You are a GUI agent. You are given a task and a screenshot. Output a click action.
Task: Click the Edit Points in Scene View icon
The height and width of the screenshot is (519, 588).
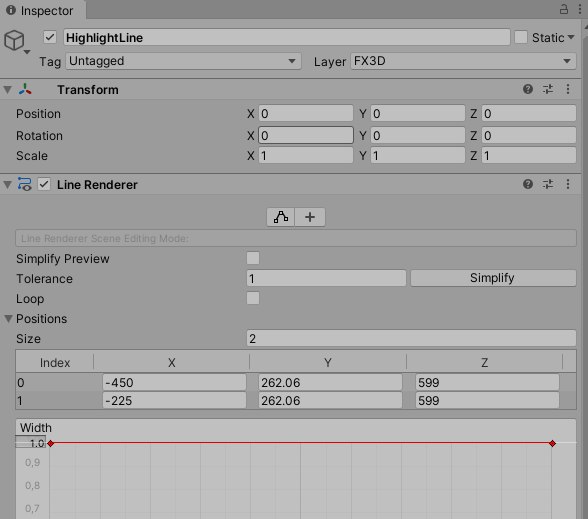[280, 217]
